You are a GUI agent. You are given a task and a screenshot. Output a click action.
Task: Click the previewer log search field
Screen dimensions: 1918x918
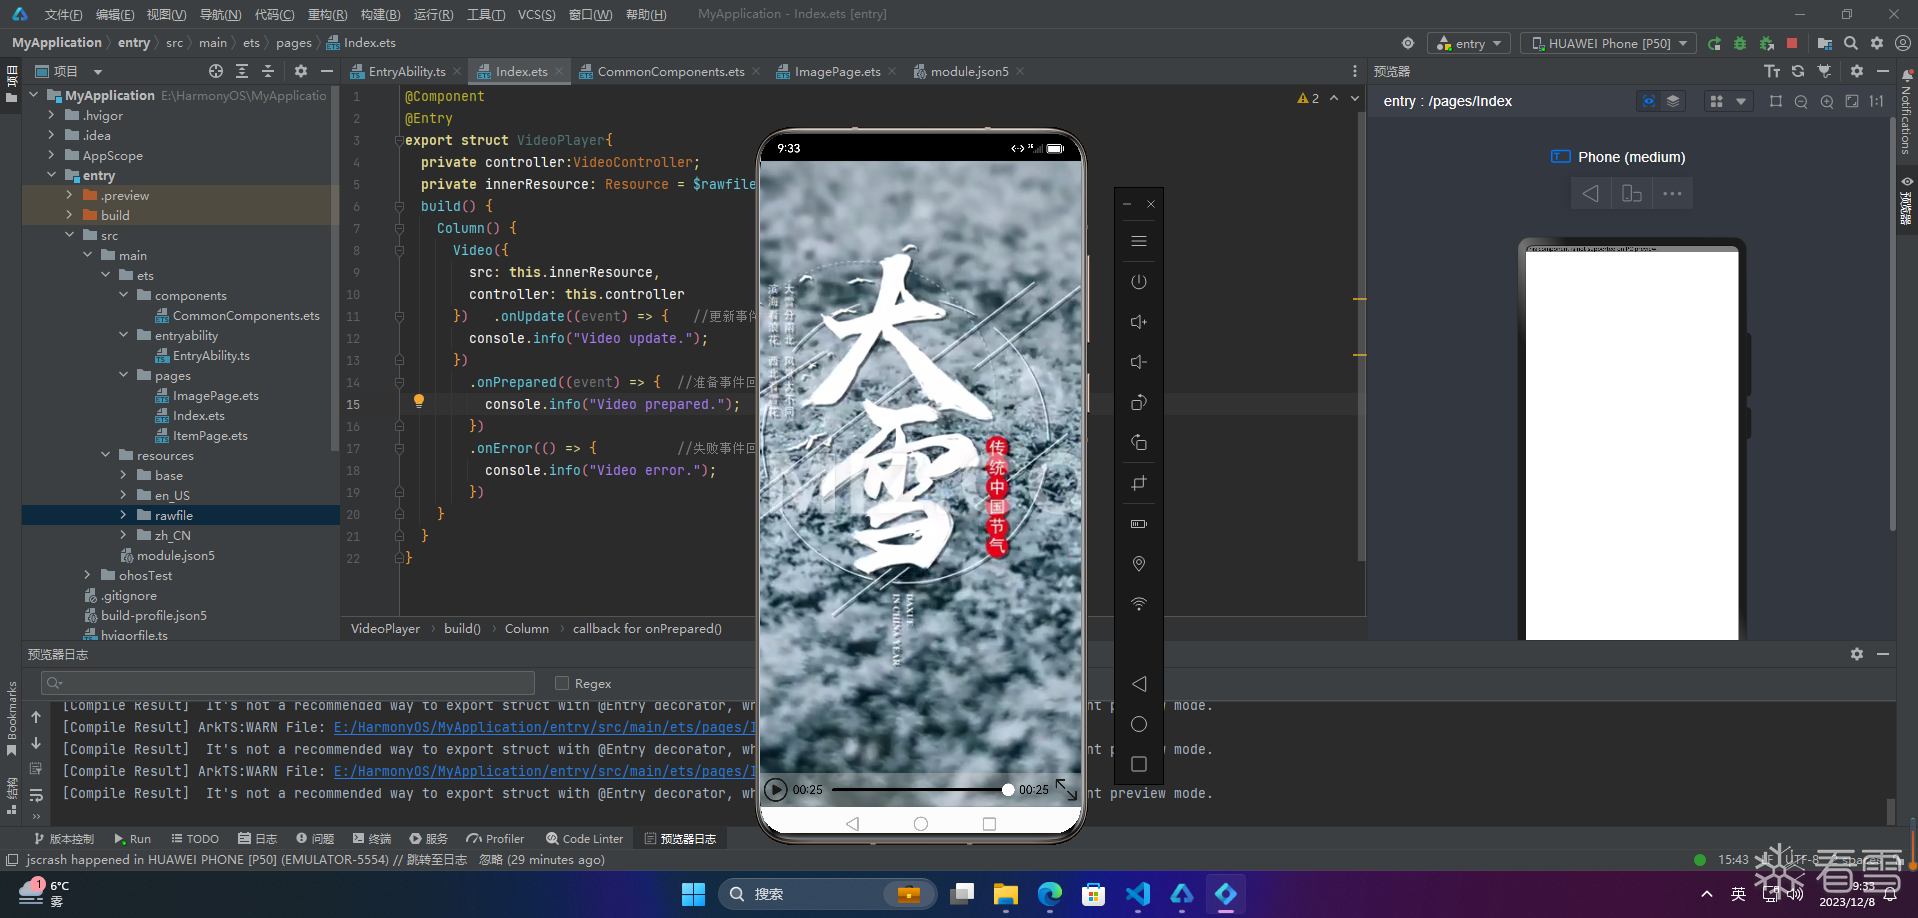coord(288,683)
